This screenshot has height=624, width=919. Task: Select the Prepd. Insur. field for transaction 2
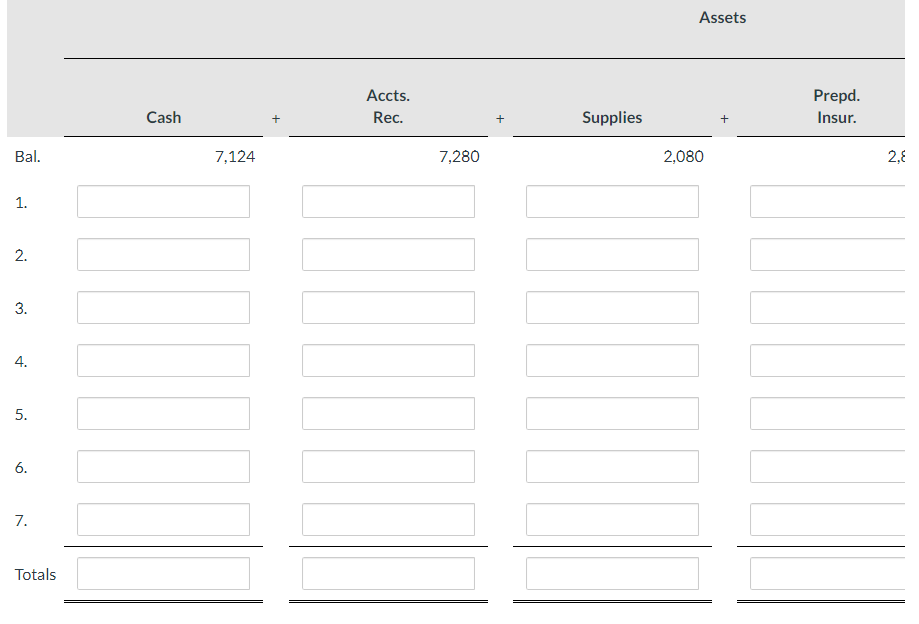(828, 254)
